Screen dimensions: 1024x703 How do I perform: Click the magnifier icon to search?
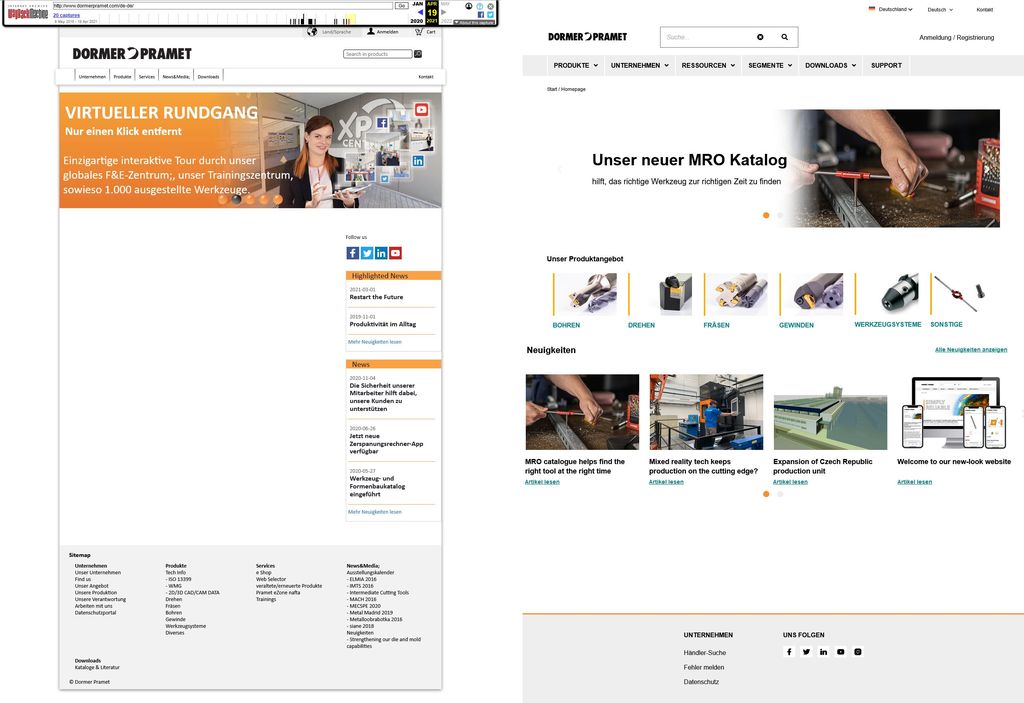click(x=784, y=36)
